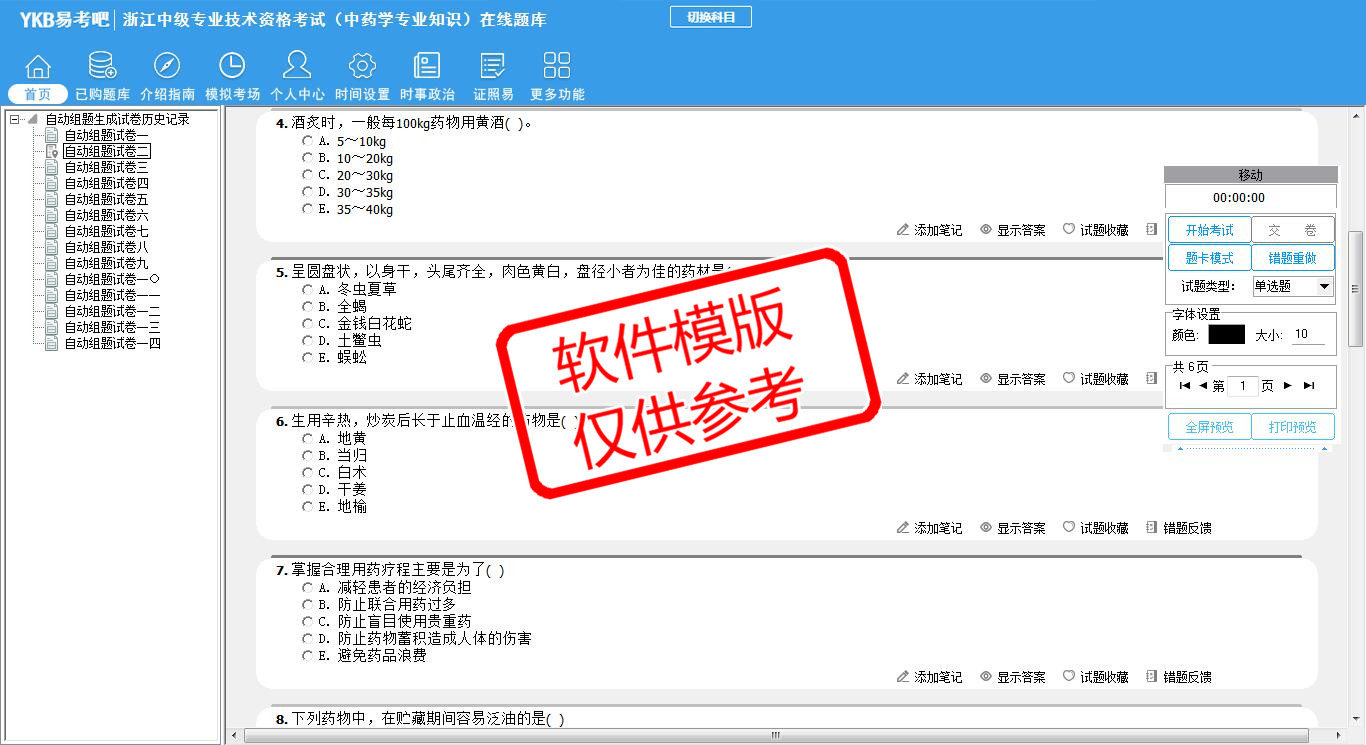
Task: Open the 已购题库 database icon
Action: (x=102, y=67)
